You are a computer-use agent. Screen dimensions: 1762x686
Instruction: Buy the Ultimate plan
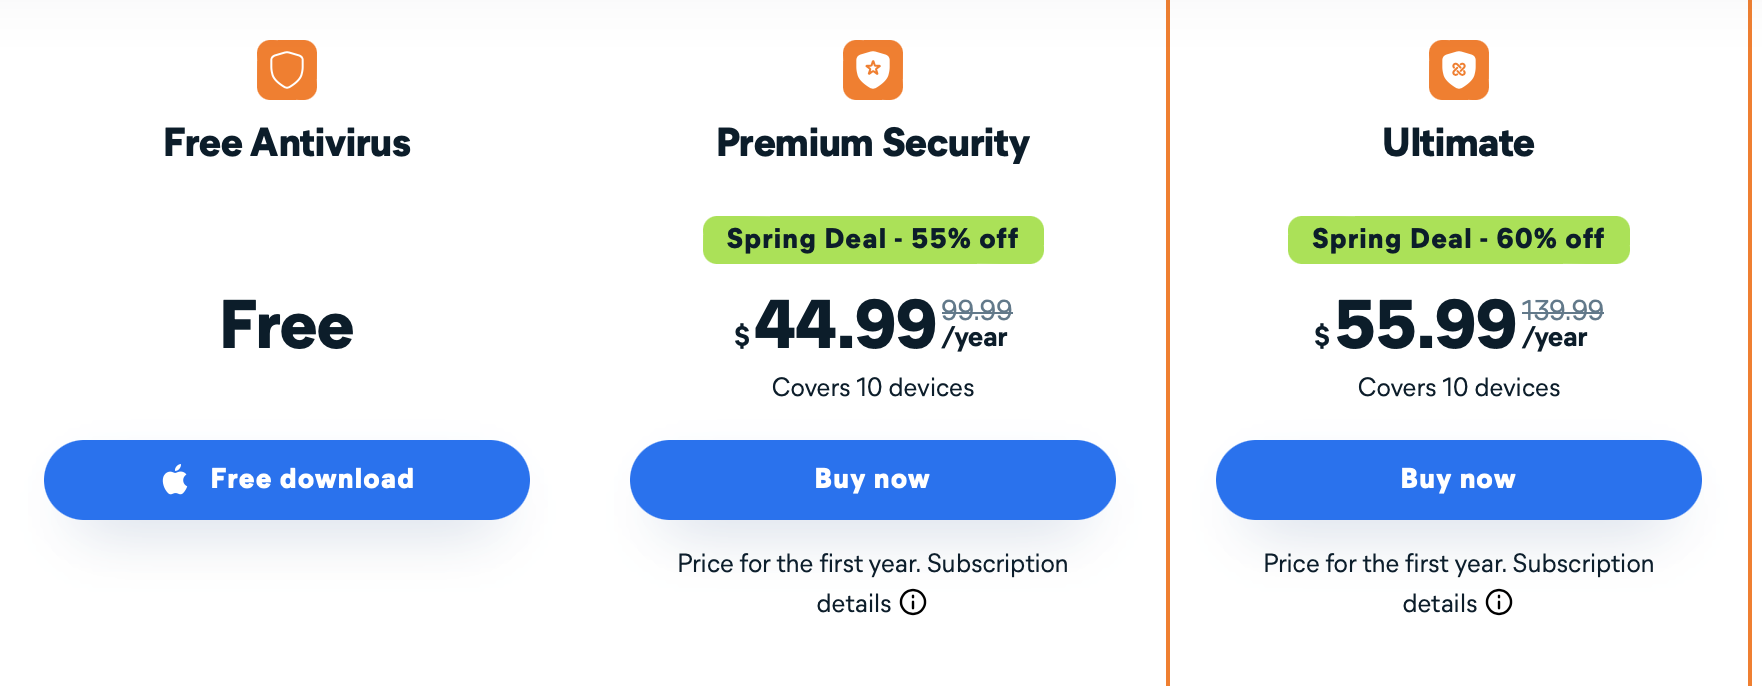pos(1457,479)
